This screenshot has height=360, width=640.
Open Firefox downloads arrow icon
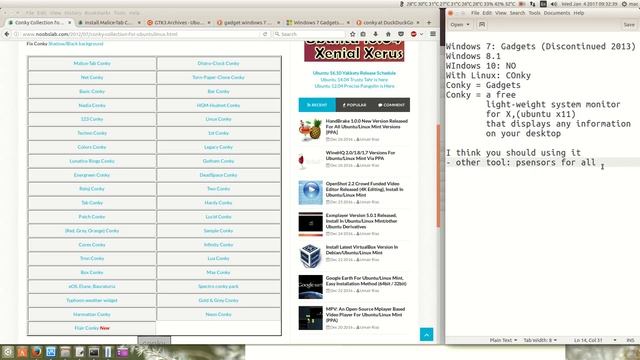[x=376, y=34]
